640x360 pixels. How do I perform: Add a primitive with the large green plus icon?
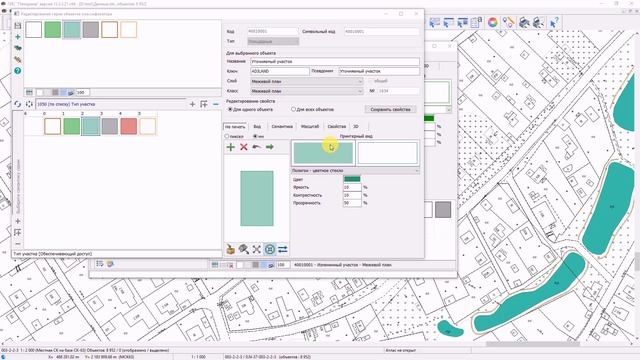pyautogui.click(x=231, y=147)
